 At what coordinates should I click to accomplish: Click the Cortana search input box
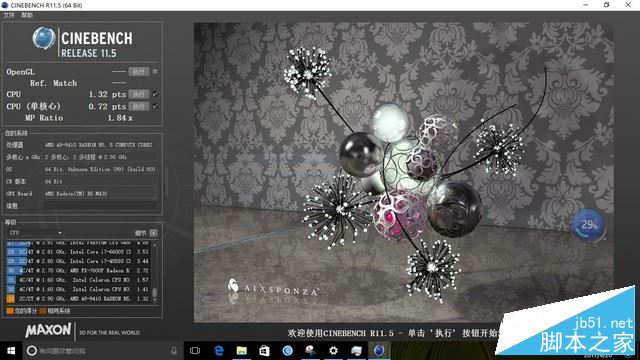click(102, 351)
